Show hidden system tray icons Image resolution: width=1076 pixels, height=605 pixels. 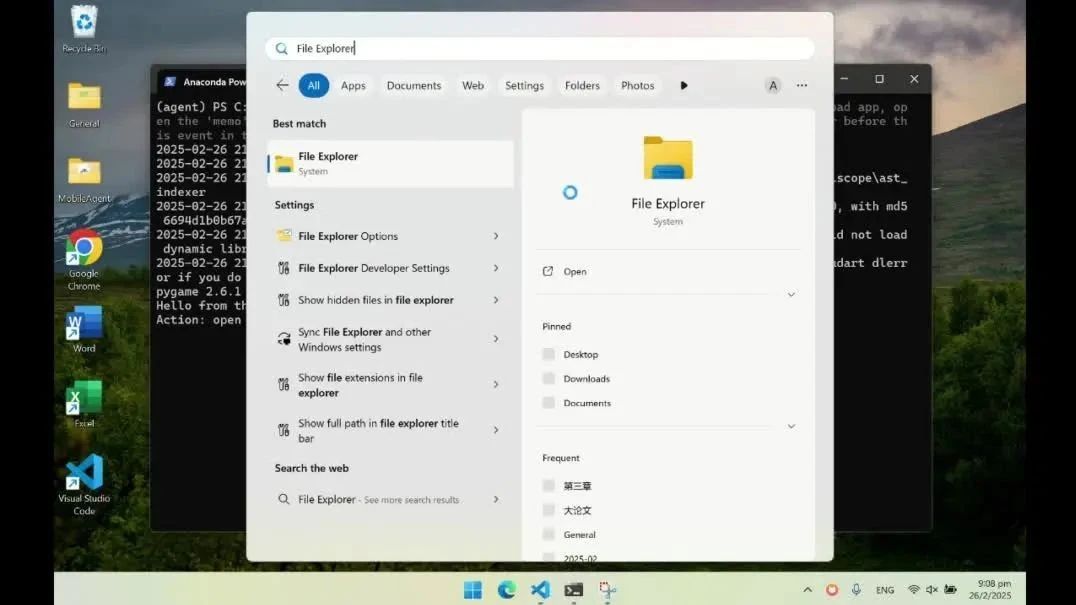coord(808,589)
